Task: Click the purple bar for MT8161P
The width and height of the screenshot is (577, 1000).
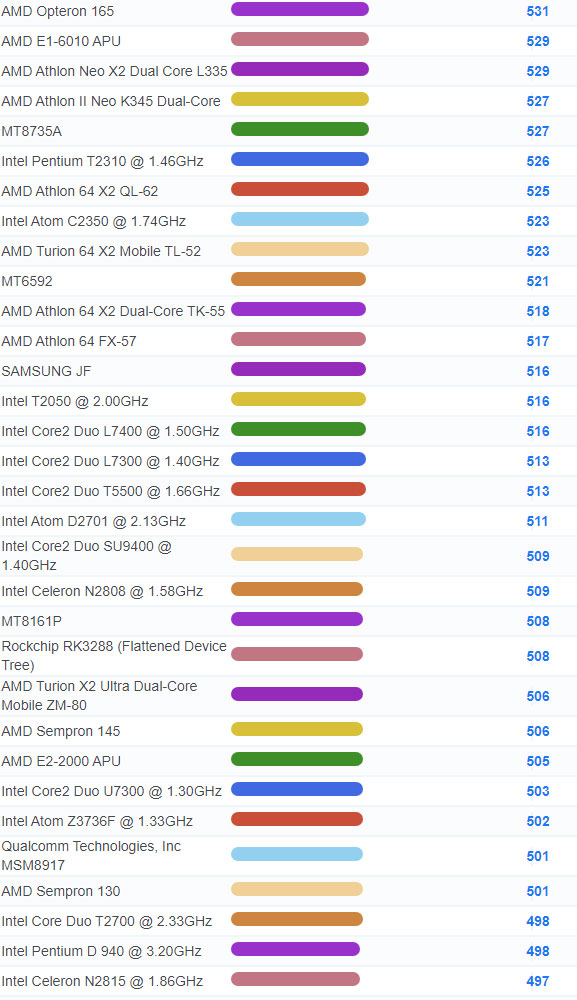Action: tap(296, 619)
